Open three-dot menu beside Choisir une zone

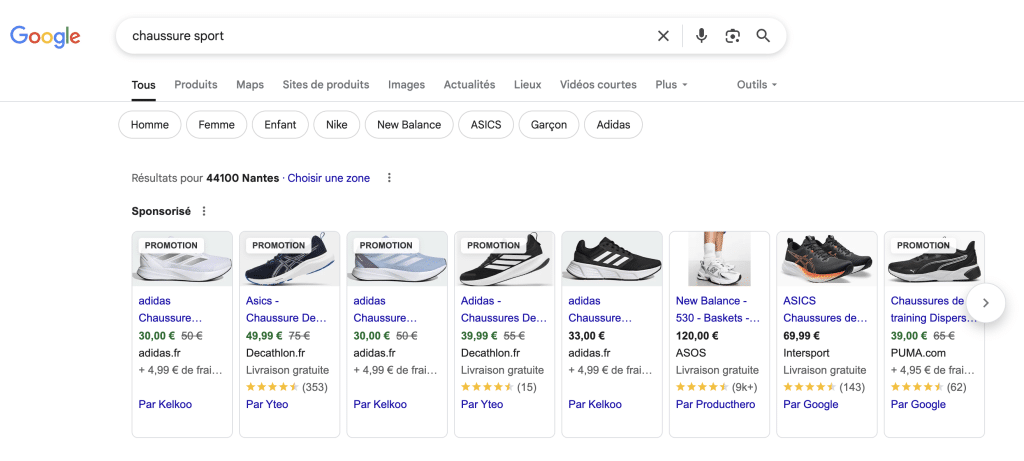pyautogui.click(x=389, y=178)
